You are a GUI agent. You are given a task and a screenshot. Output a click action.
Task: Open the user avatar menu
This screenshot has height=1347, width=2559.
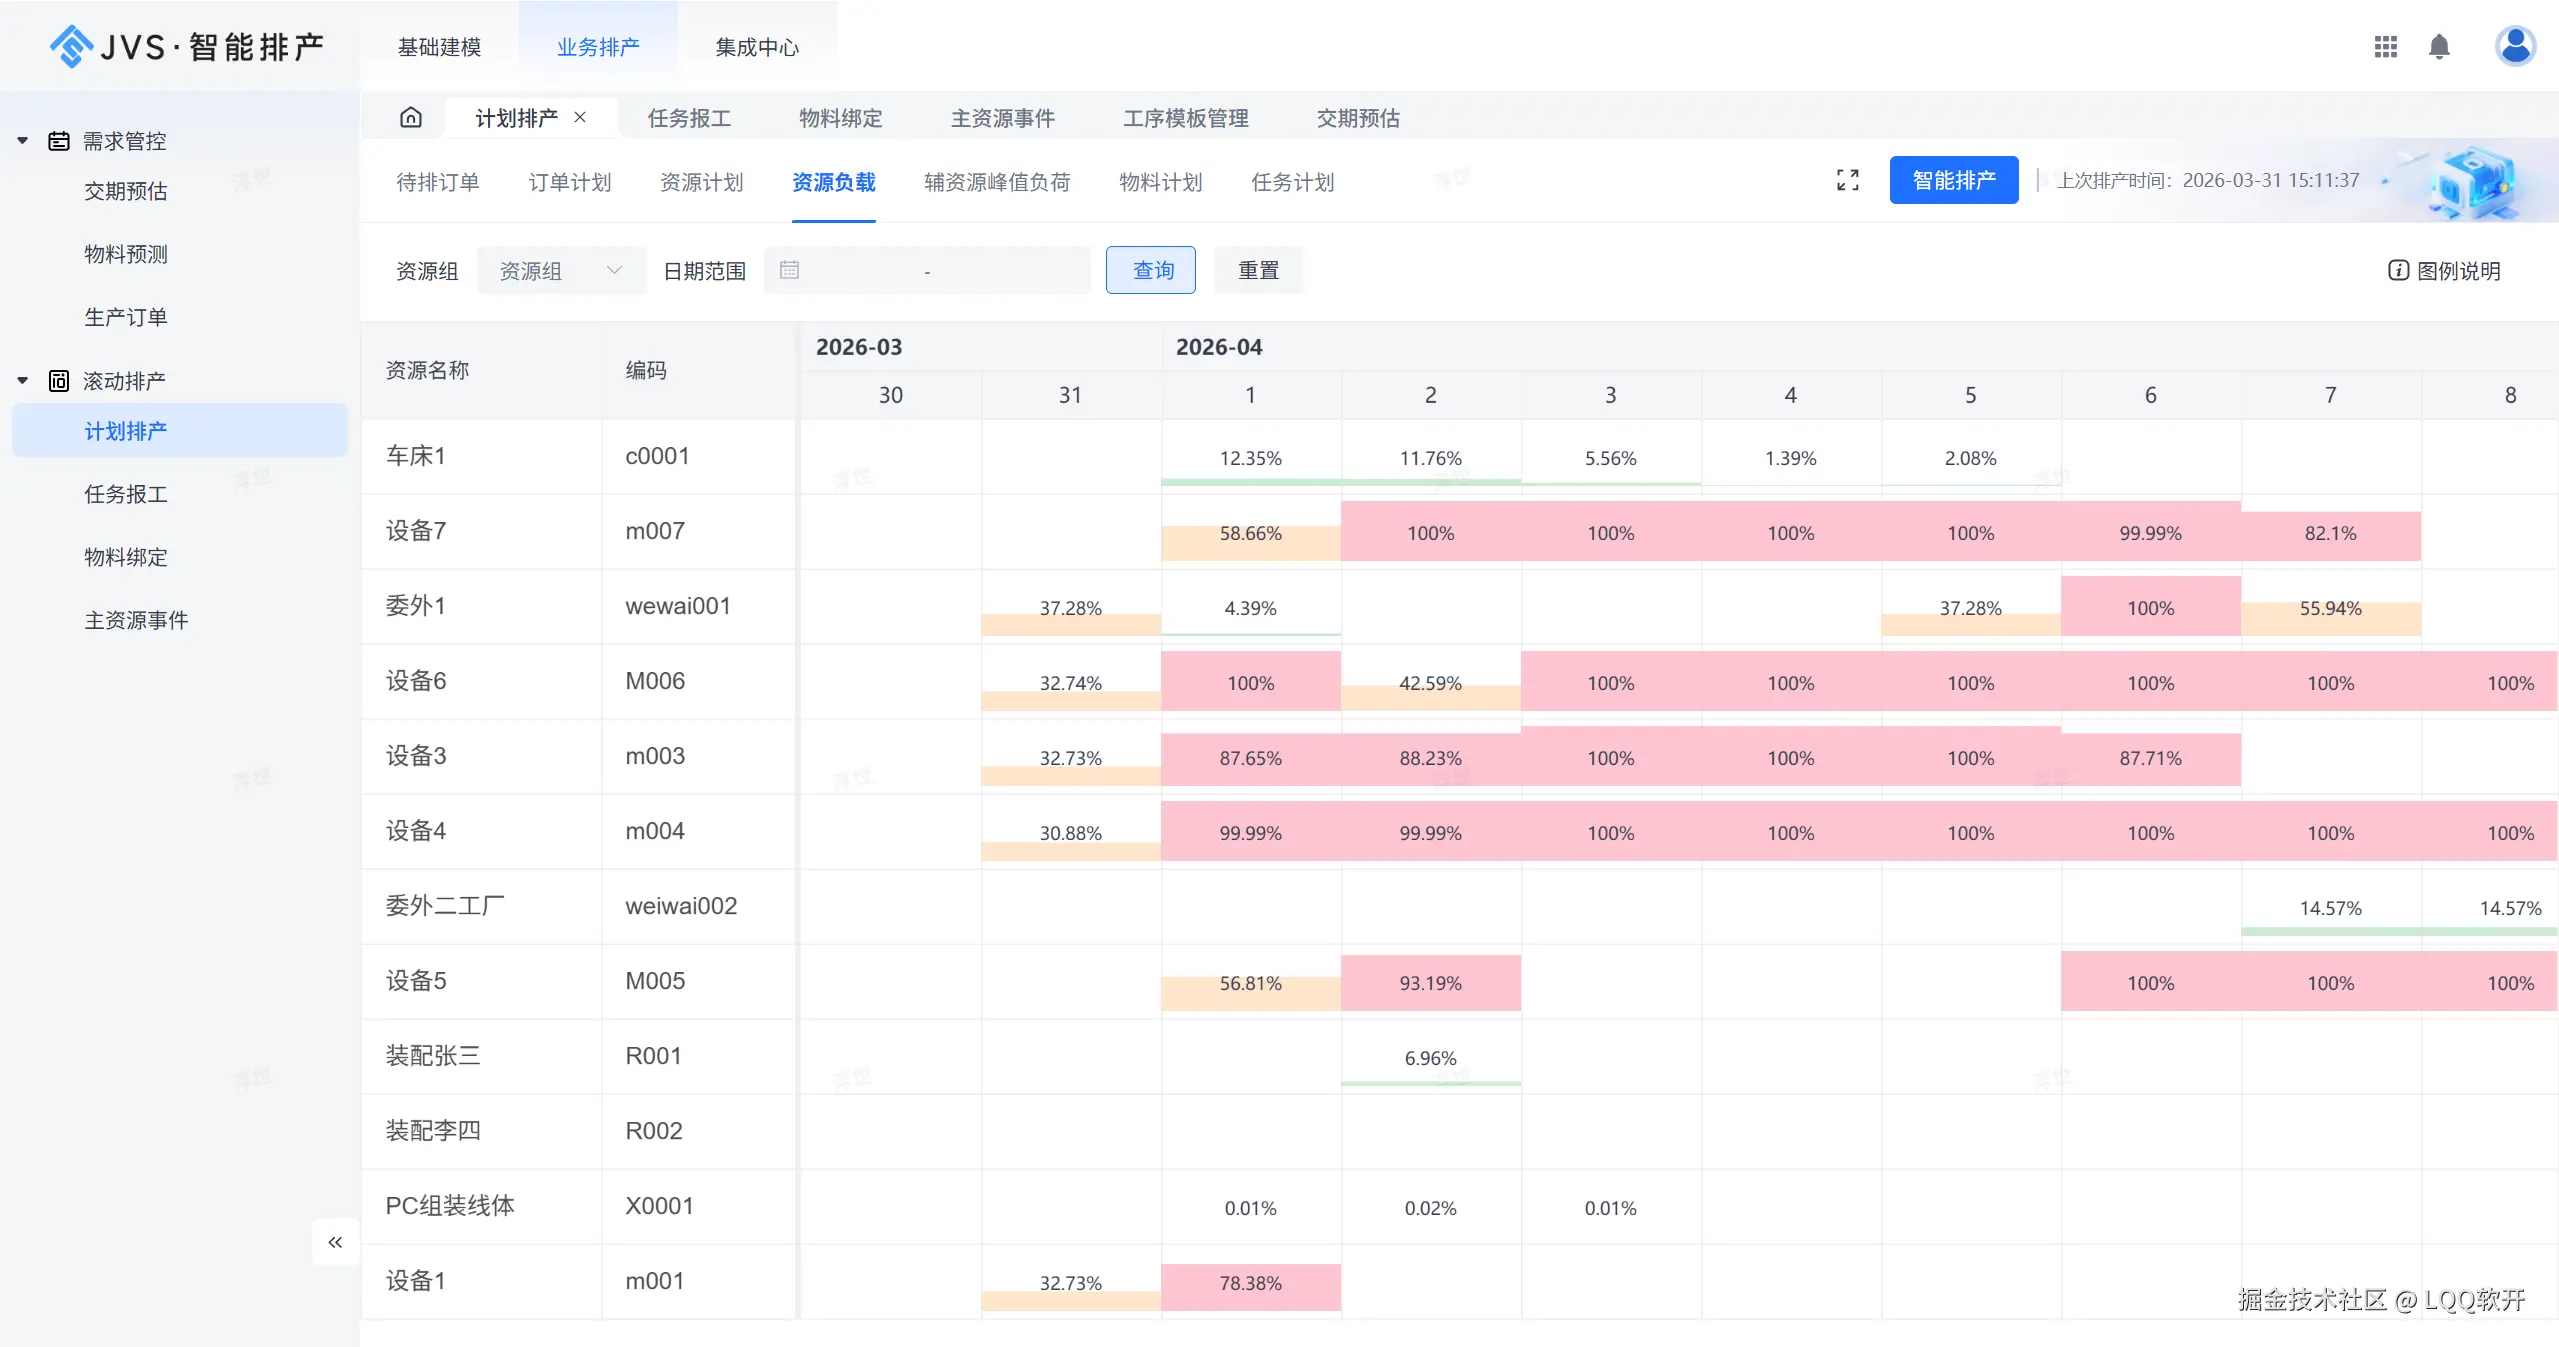[x=2514, y=46]
